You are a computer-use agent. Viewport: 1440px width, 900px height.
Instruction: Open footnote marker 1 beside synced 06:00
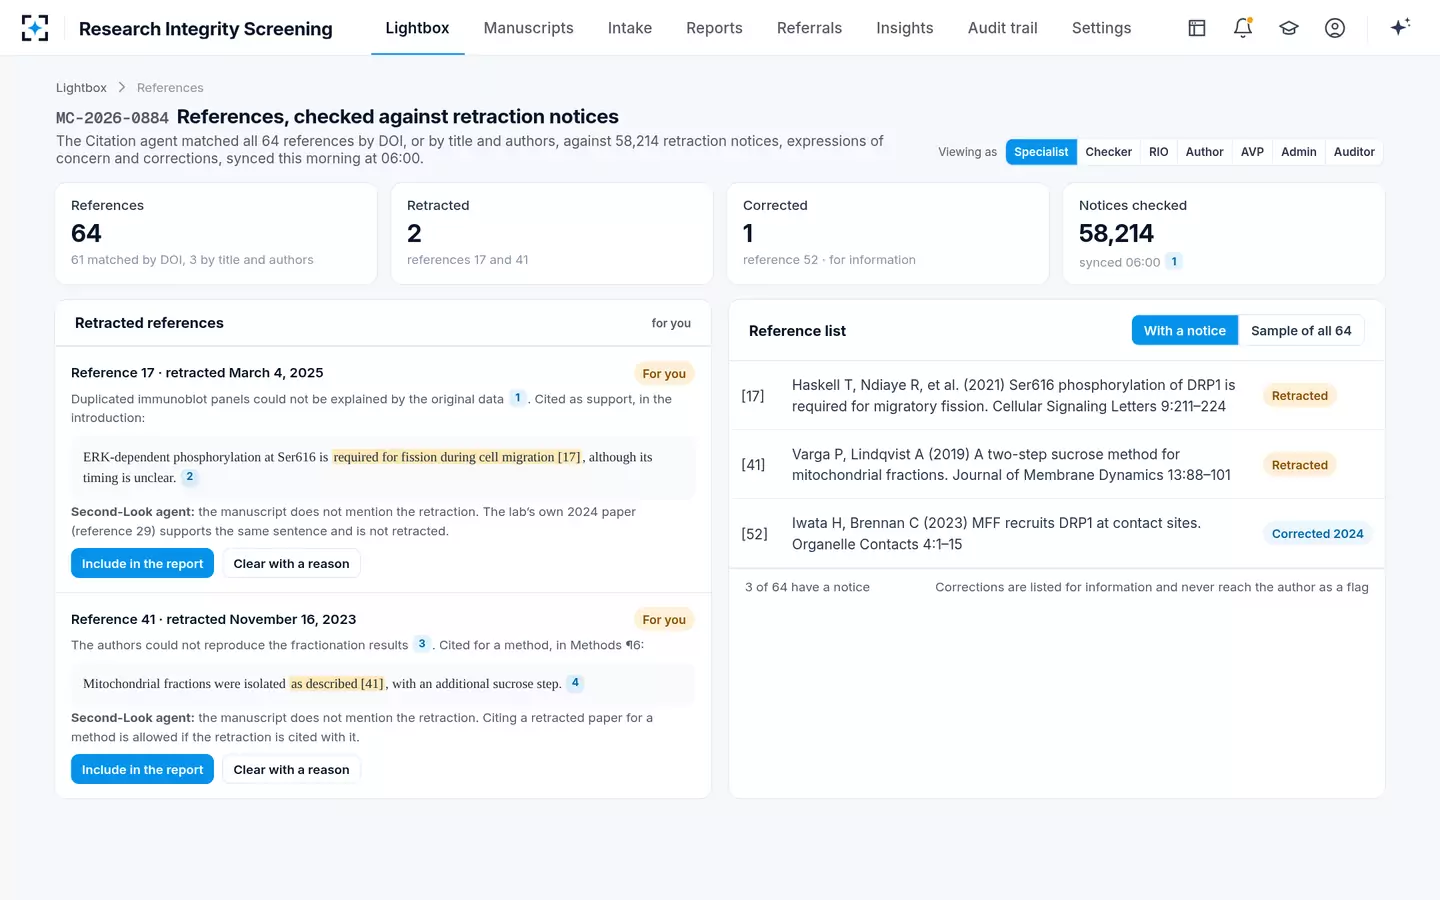pos(1174,261)
